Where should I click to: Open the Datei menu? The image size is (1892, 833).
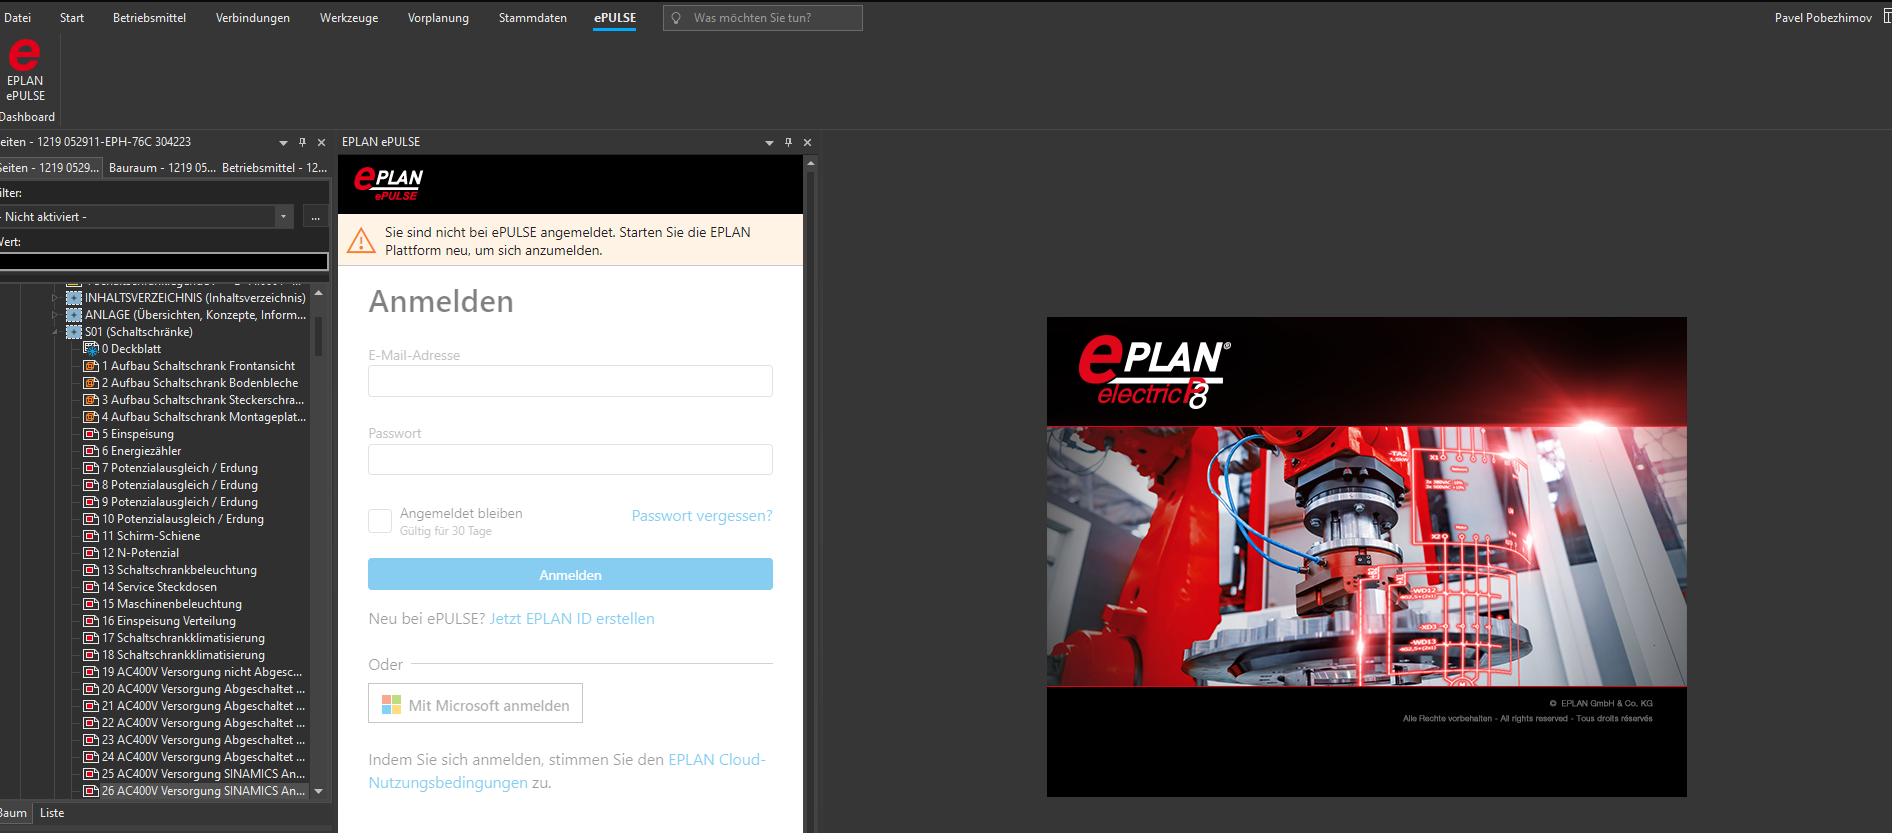pyautogui.click(x=17, y=18)
